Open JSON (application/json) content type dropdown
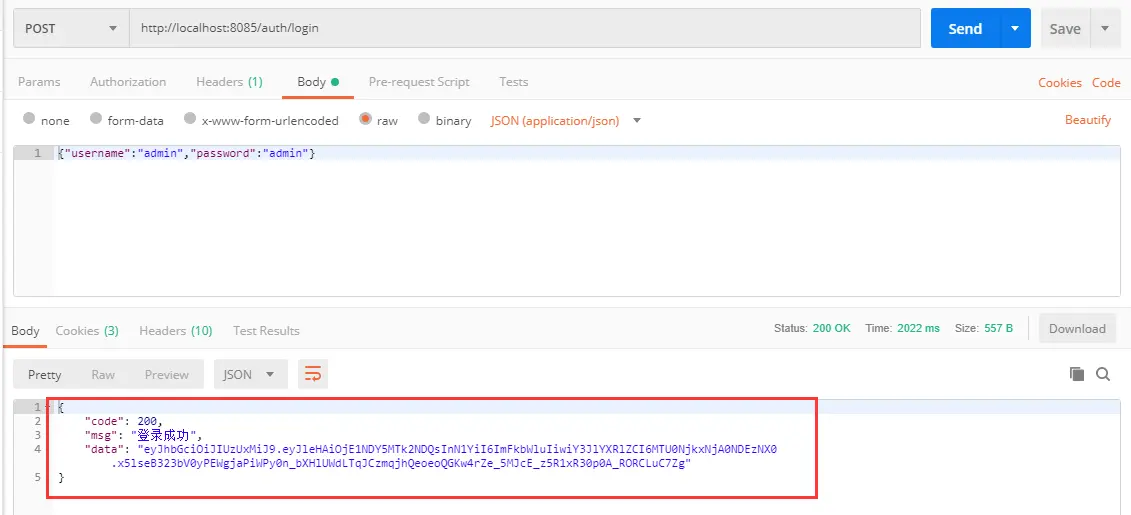Image resolution: width=1131 pixels, height=515 pixels. [x=566, y=120]
